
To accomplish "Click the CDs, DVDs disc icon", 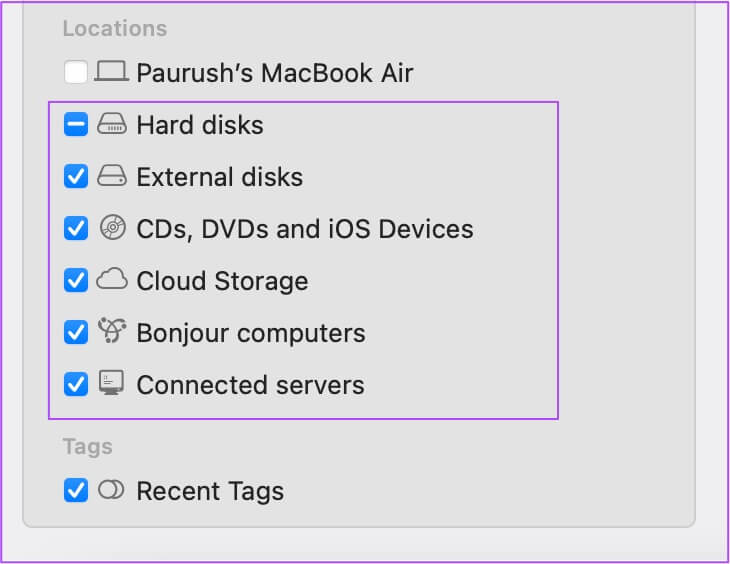I will coord(112,229).
